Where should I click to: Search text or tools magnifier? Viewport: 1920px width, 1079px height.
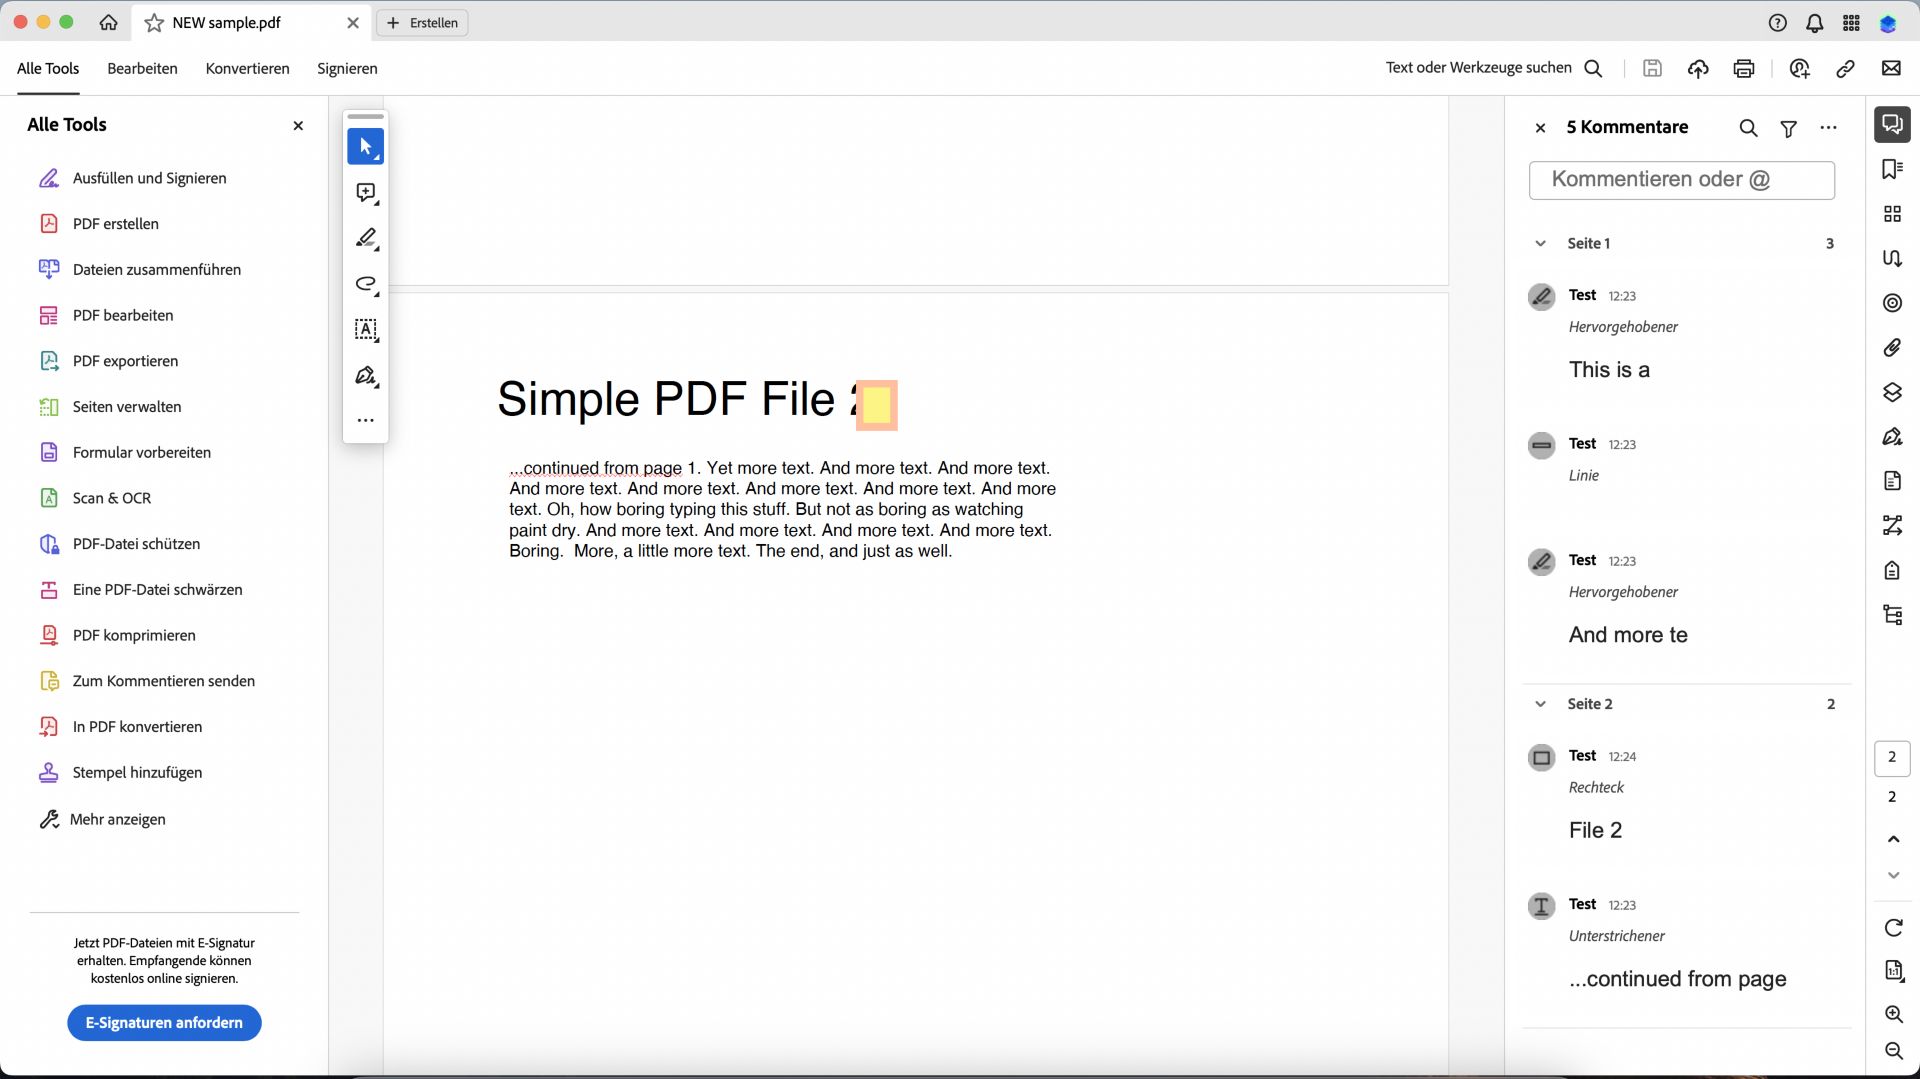(x=1594, y=68)
